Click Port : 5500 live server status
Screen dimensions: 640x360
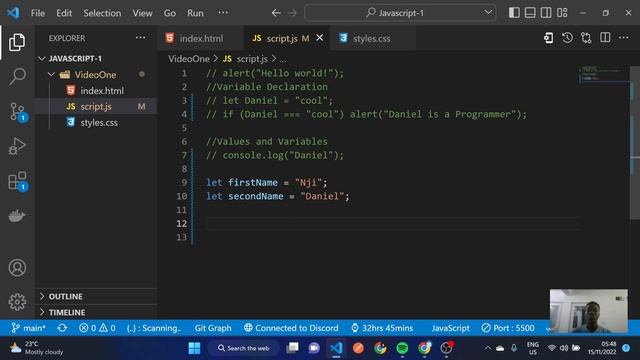click(508, 328)
